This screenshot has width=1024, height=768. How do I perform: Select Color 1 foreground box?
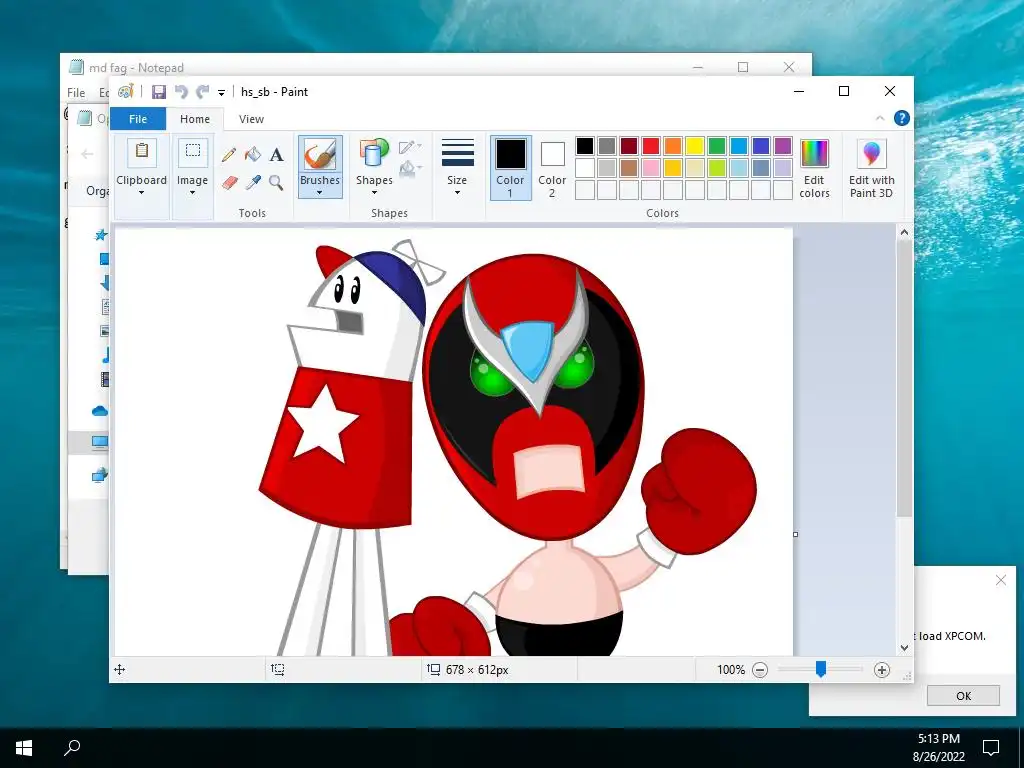(511, 168)
